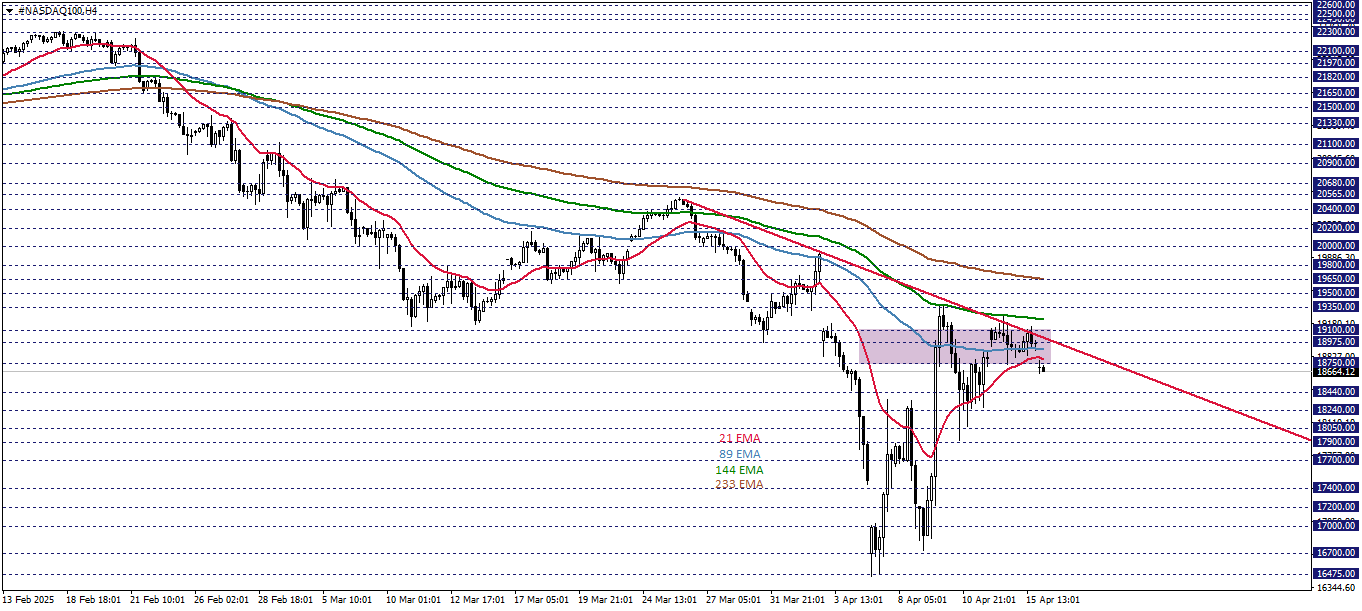Click the 17700.00 price level label
Screen dimensions: 1362x611
[1336, 460]
